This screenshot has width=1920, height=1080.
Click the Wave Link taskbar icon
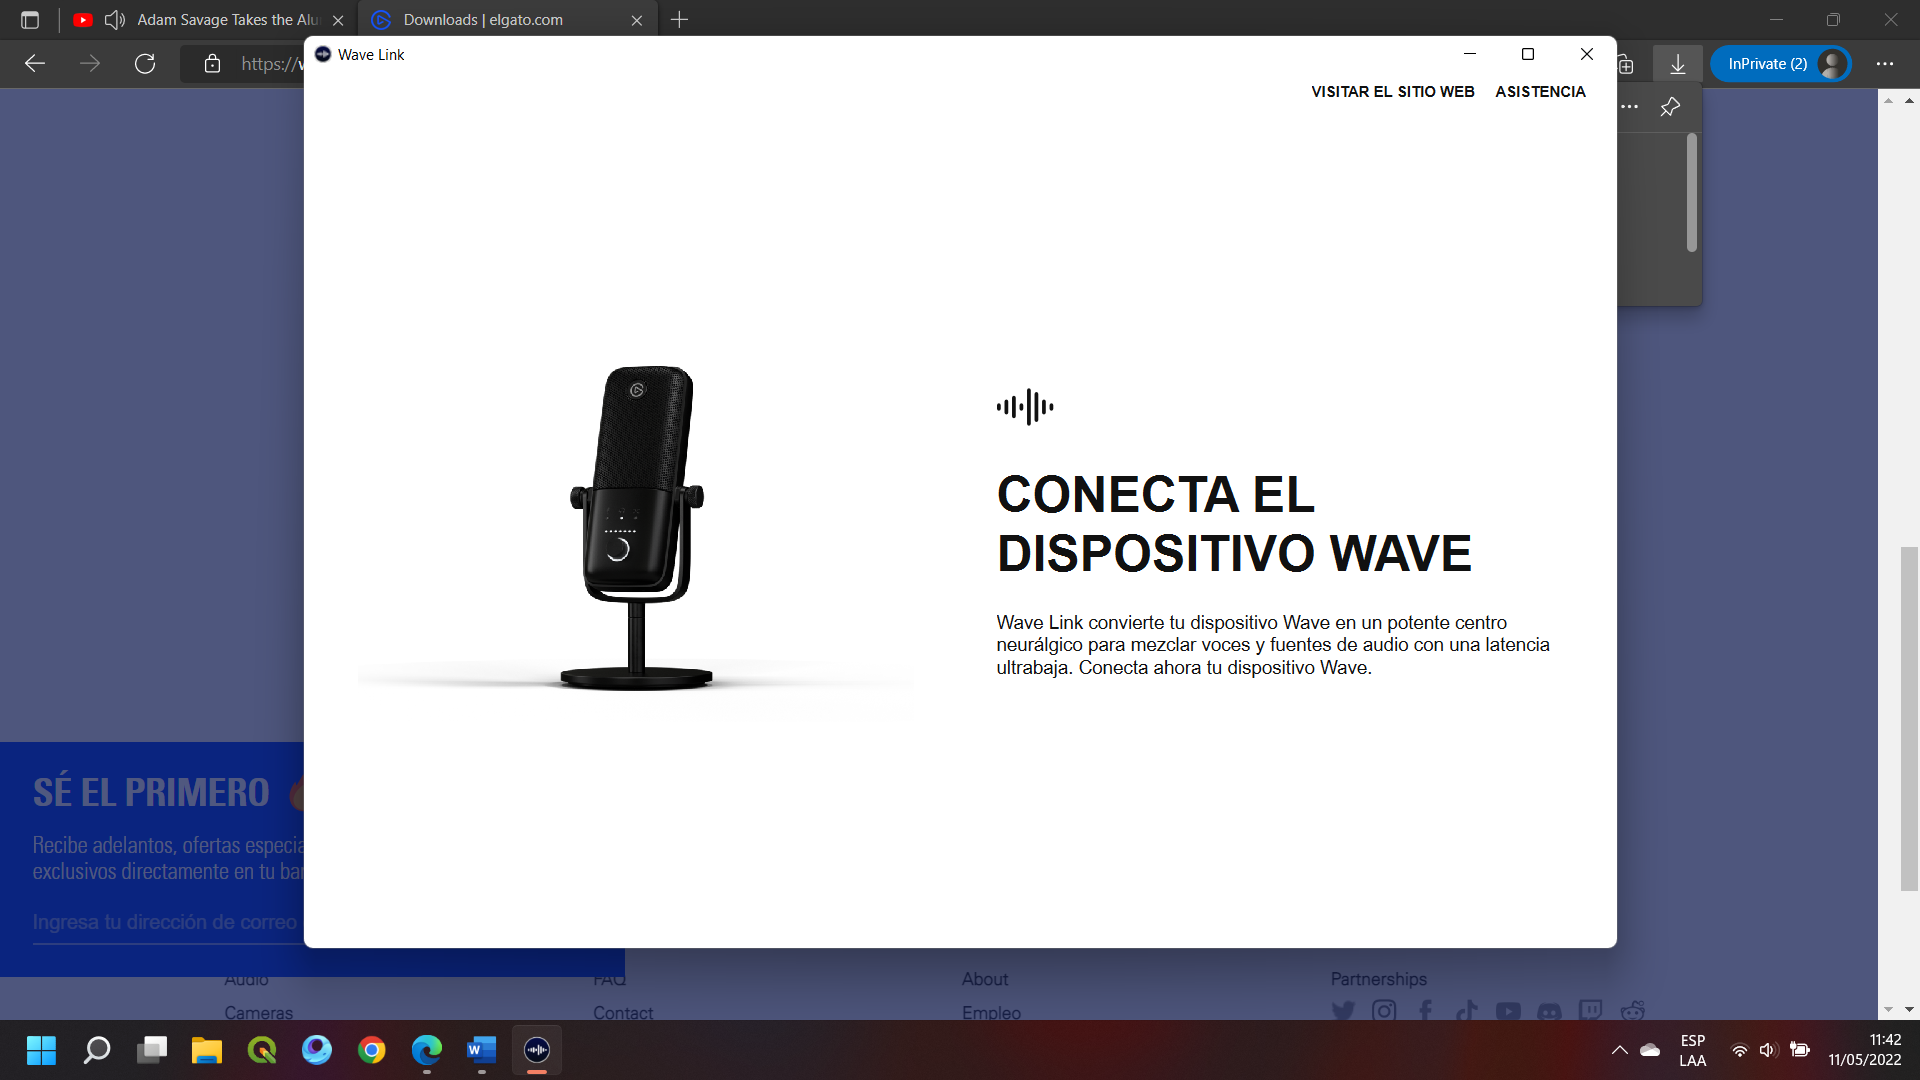click(537, 1049)
